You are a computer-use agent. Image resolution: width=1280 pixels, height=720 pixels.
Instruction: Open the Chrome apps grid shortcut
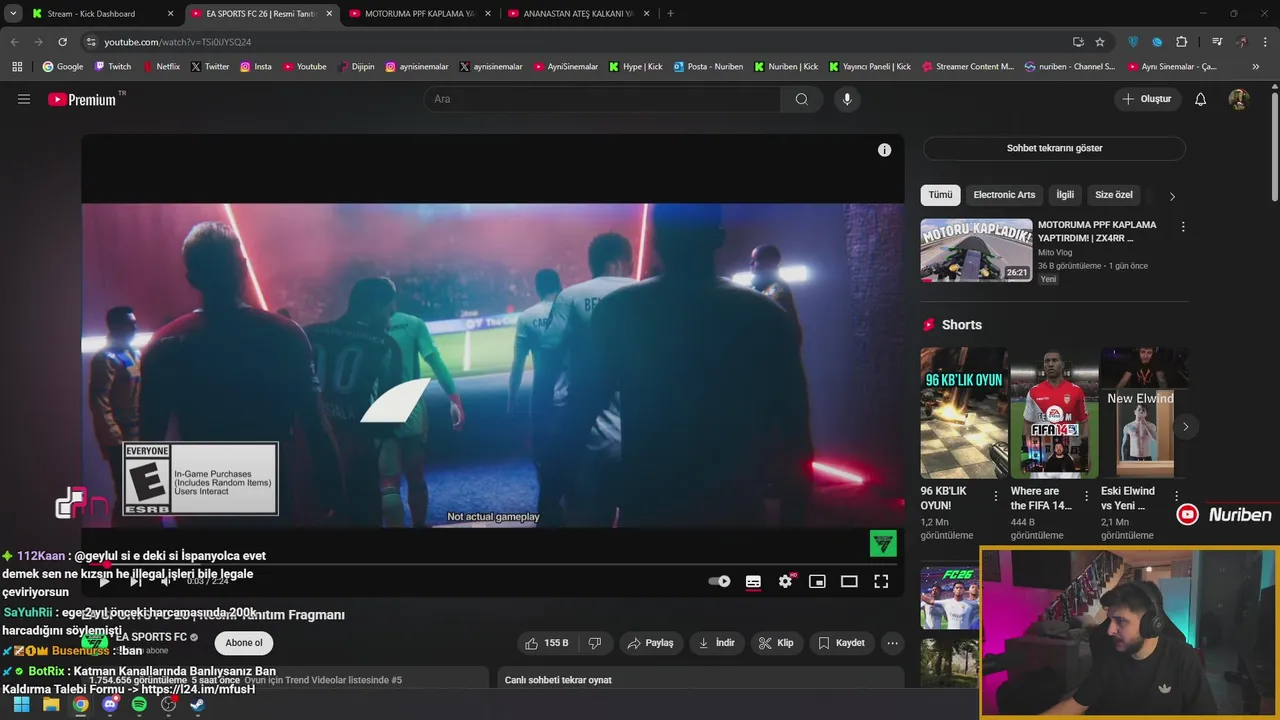click(17, 67)
